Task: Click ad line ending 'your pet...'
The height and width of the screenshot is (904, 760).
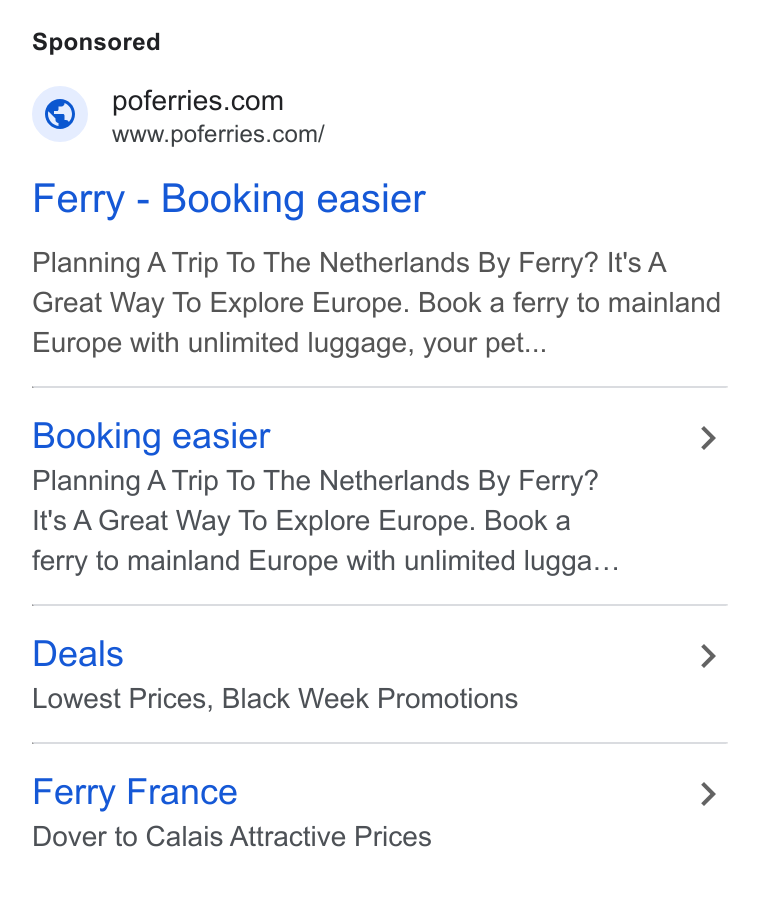Action: point(289,344)
